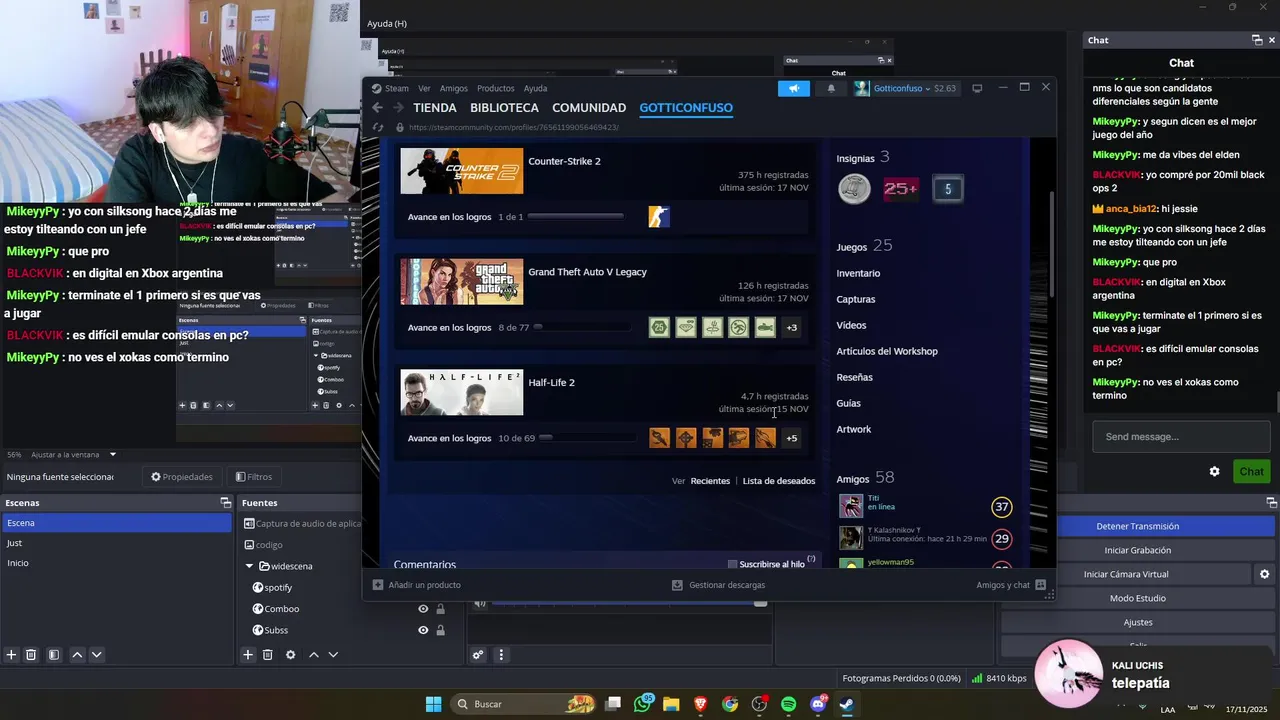Toggle lock on Subss source
The width and height of the screenshot is (1280, 720).
tap(440, 630)
